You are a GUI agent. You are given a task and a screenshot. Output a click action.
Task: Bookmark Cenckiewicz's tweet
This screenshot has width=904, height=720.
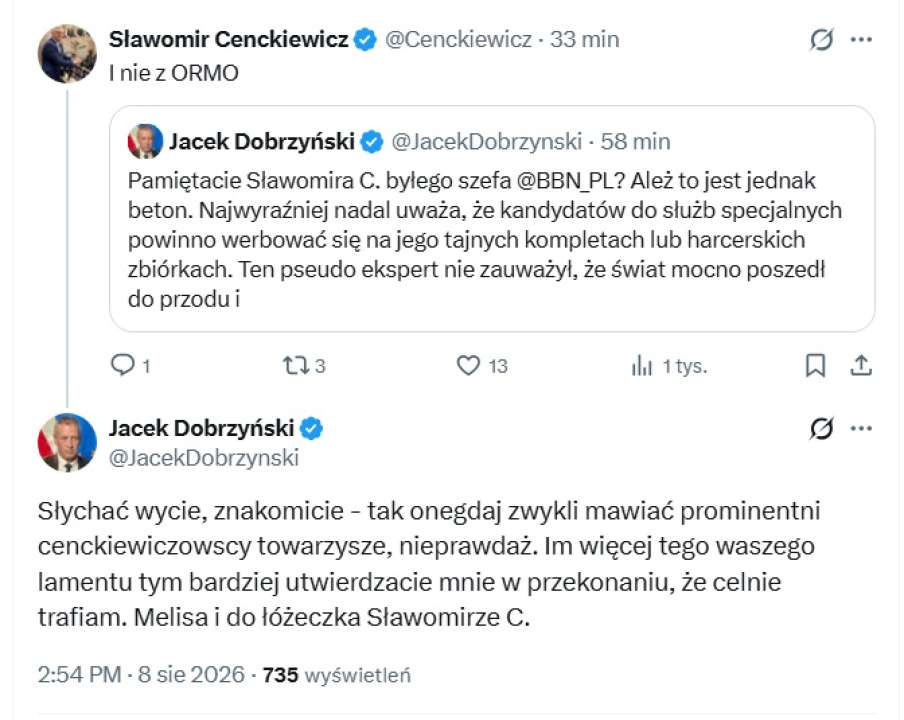815,365
